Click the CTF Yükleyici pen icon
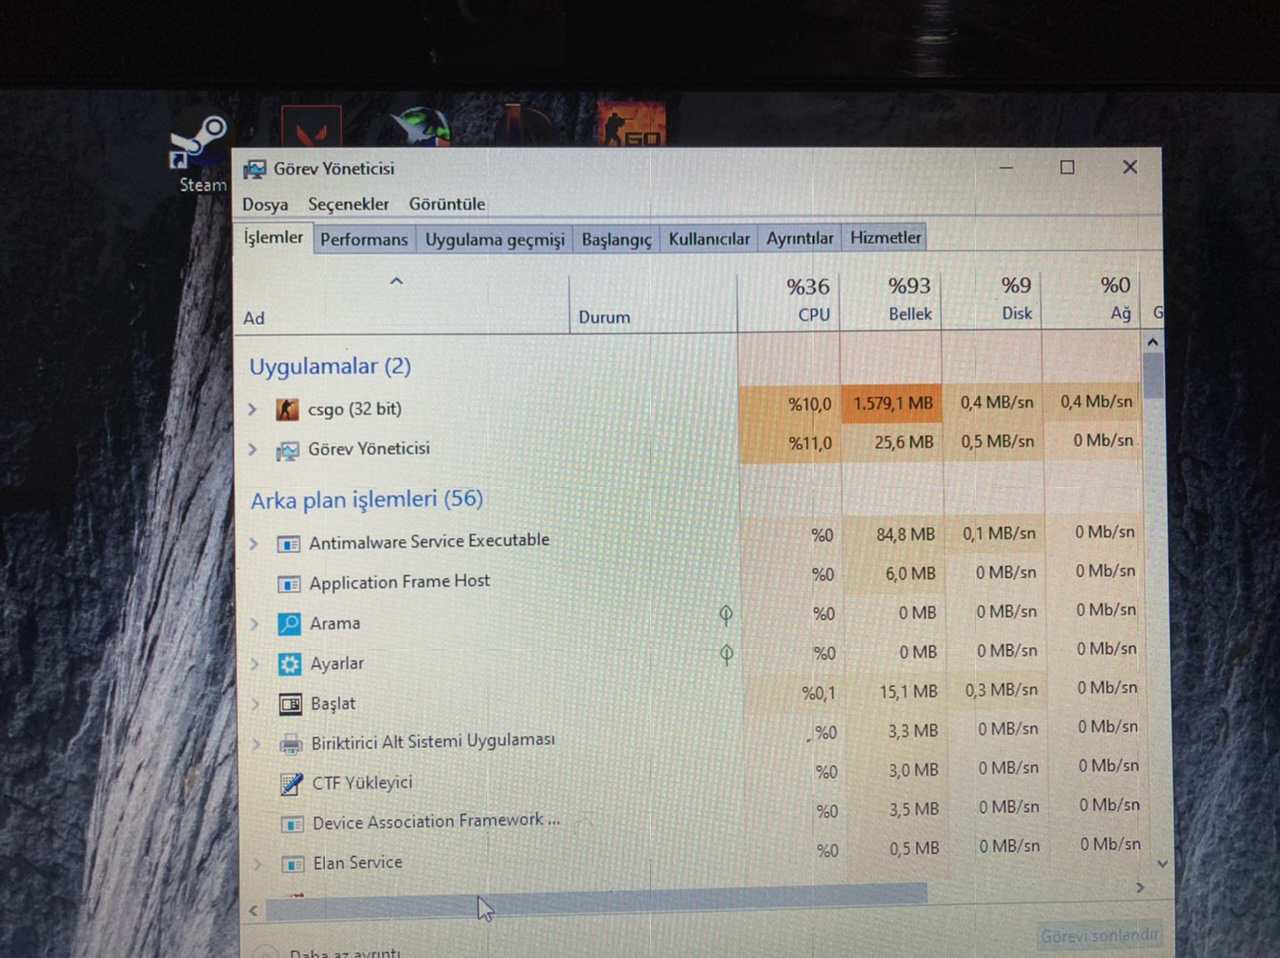1280x958 pixels. tap(291, 784)
